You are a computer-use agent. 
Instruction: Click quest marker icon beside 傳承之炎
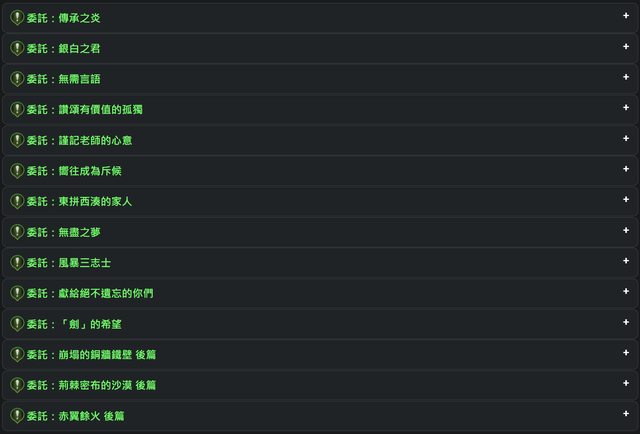point(16,18)
